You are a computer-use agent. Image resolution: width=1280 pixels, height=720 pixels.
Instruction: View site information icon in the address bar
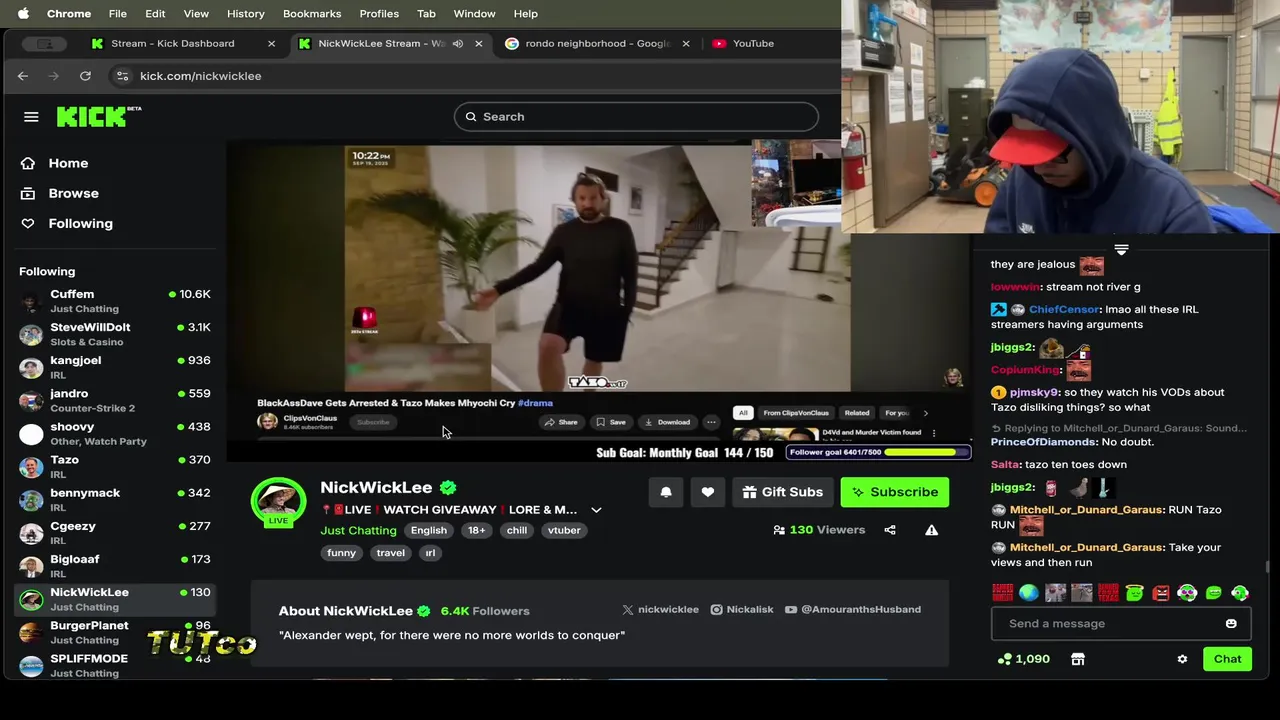[122, 76]
